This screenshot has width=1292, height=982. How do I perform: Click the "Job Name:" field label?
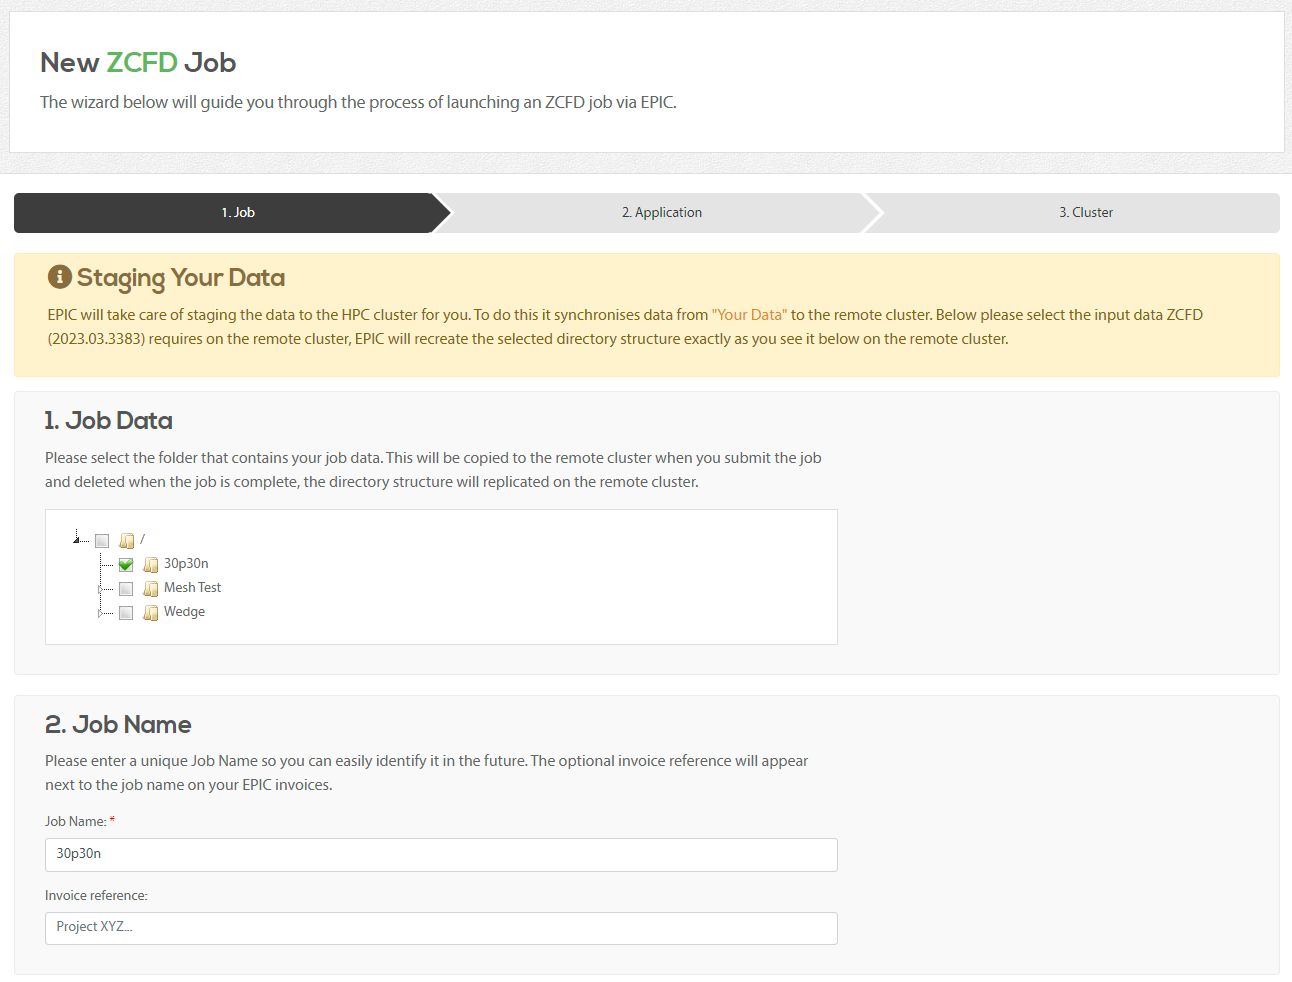tap(76, 822)
